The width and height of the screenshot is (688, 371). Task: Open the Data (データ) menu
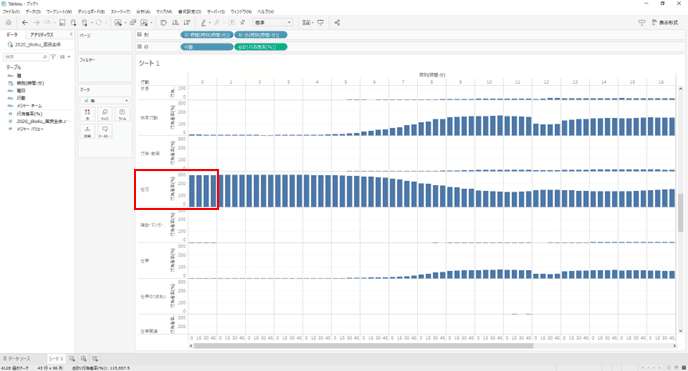point(33,11)
